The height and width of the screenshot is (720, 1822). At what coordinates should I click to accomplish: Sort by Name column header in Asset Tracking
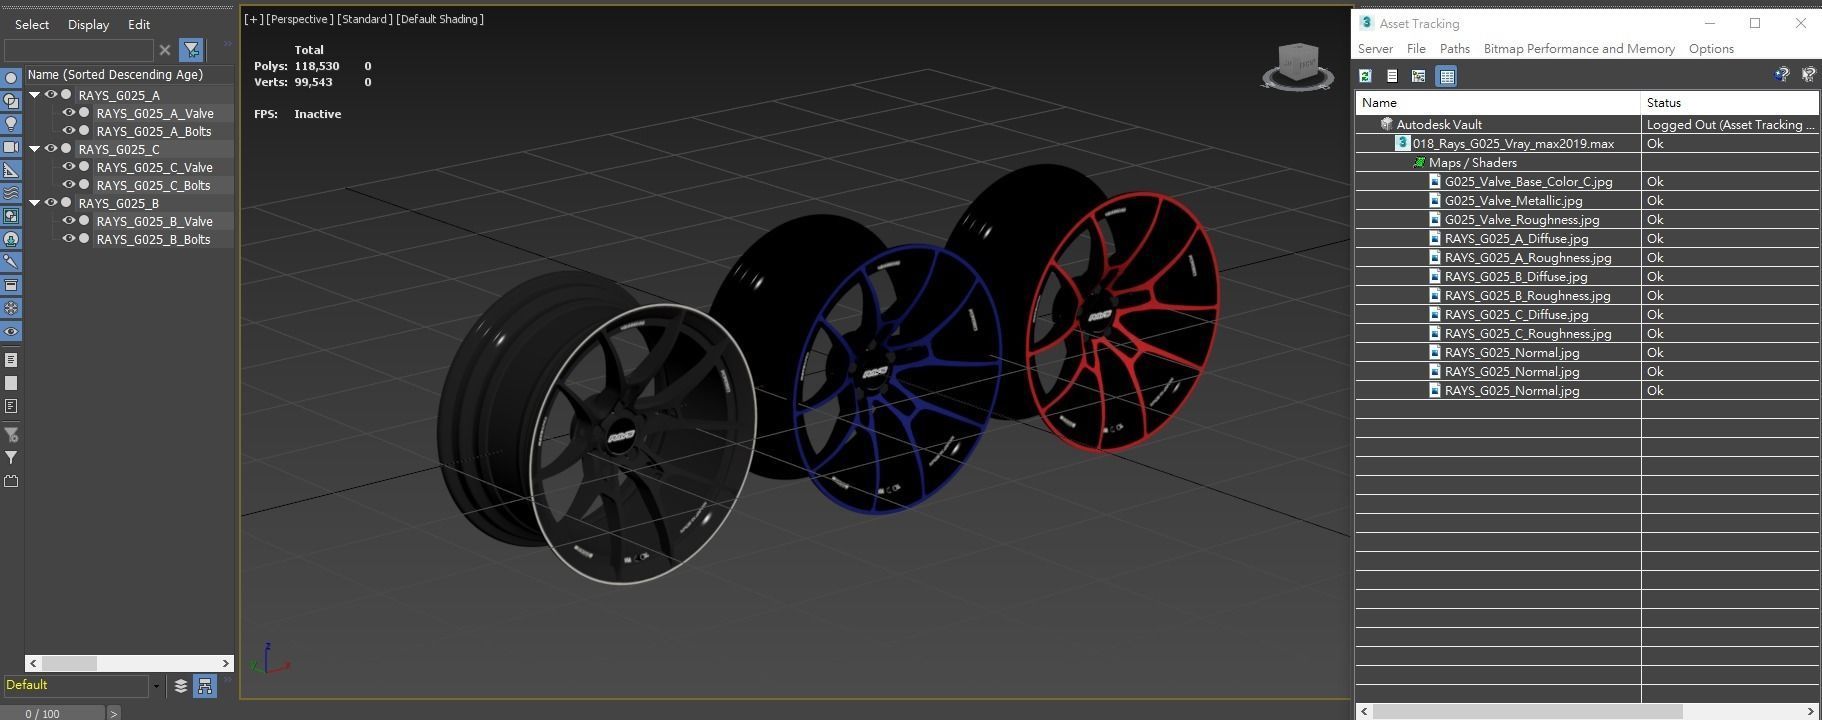click(x=1498, y=103)
